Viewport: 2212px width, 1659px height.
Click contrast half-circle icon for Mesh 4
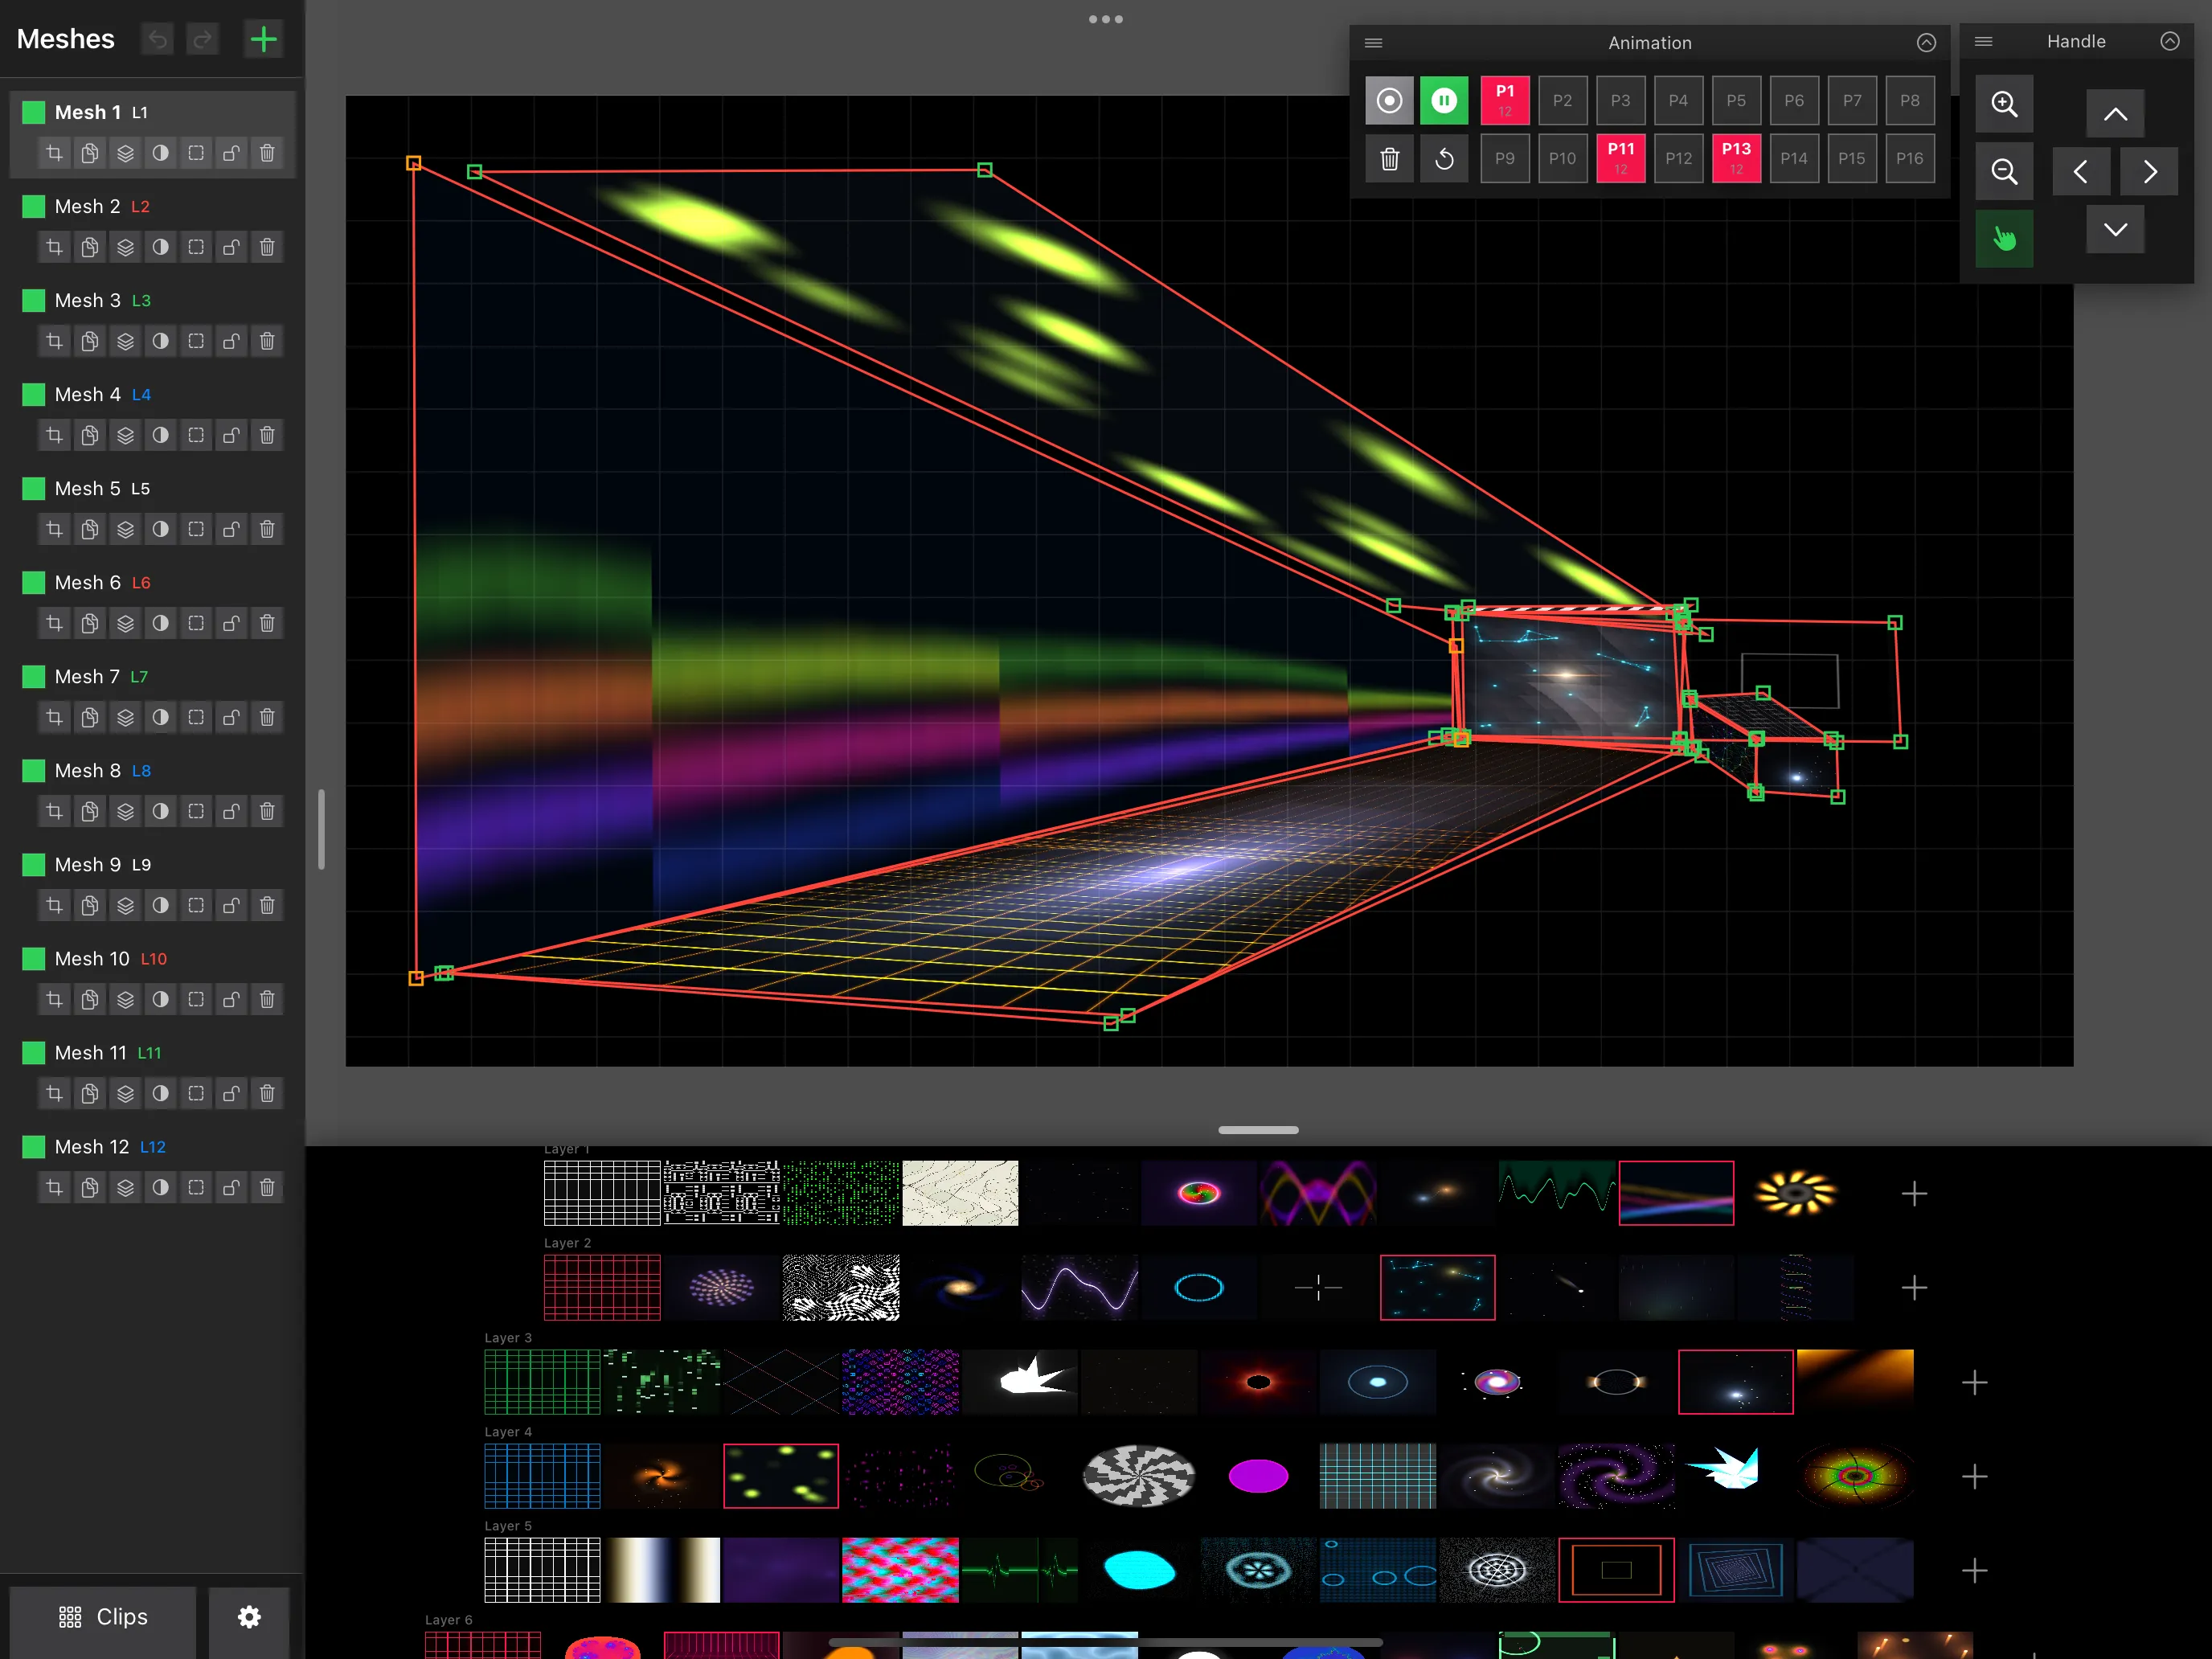pyautogui.click(x=160, y=435)
